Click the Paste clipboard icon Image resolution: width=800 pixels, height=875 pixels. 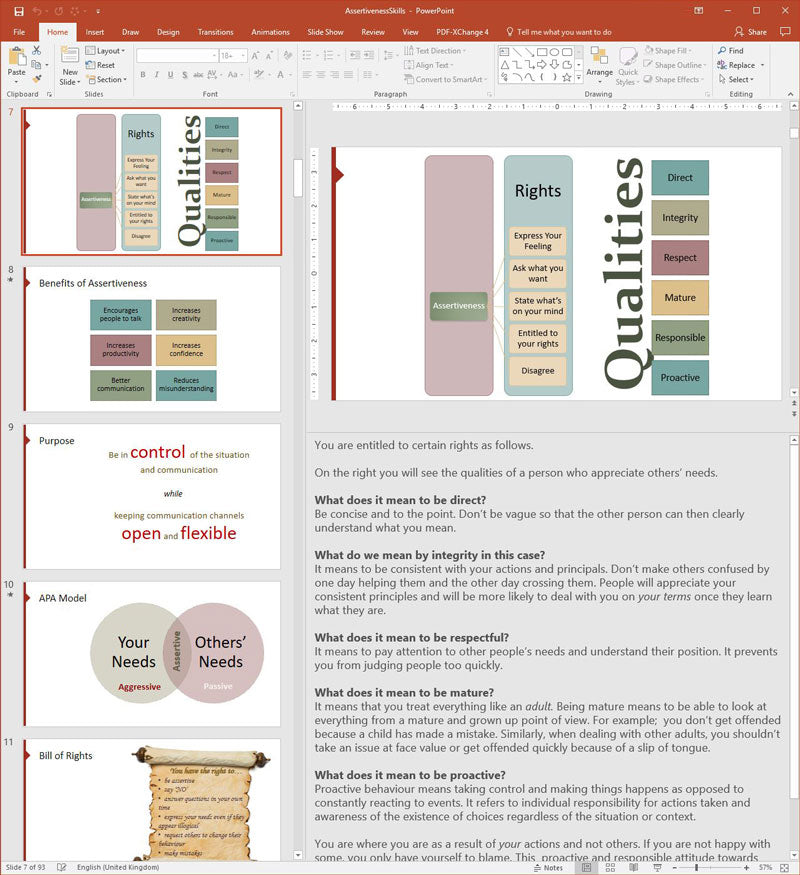pyautogui.click(x=17, y=57)
